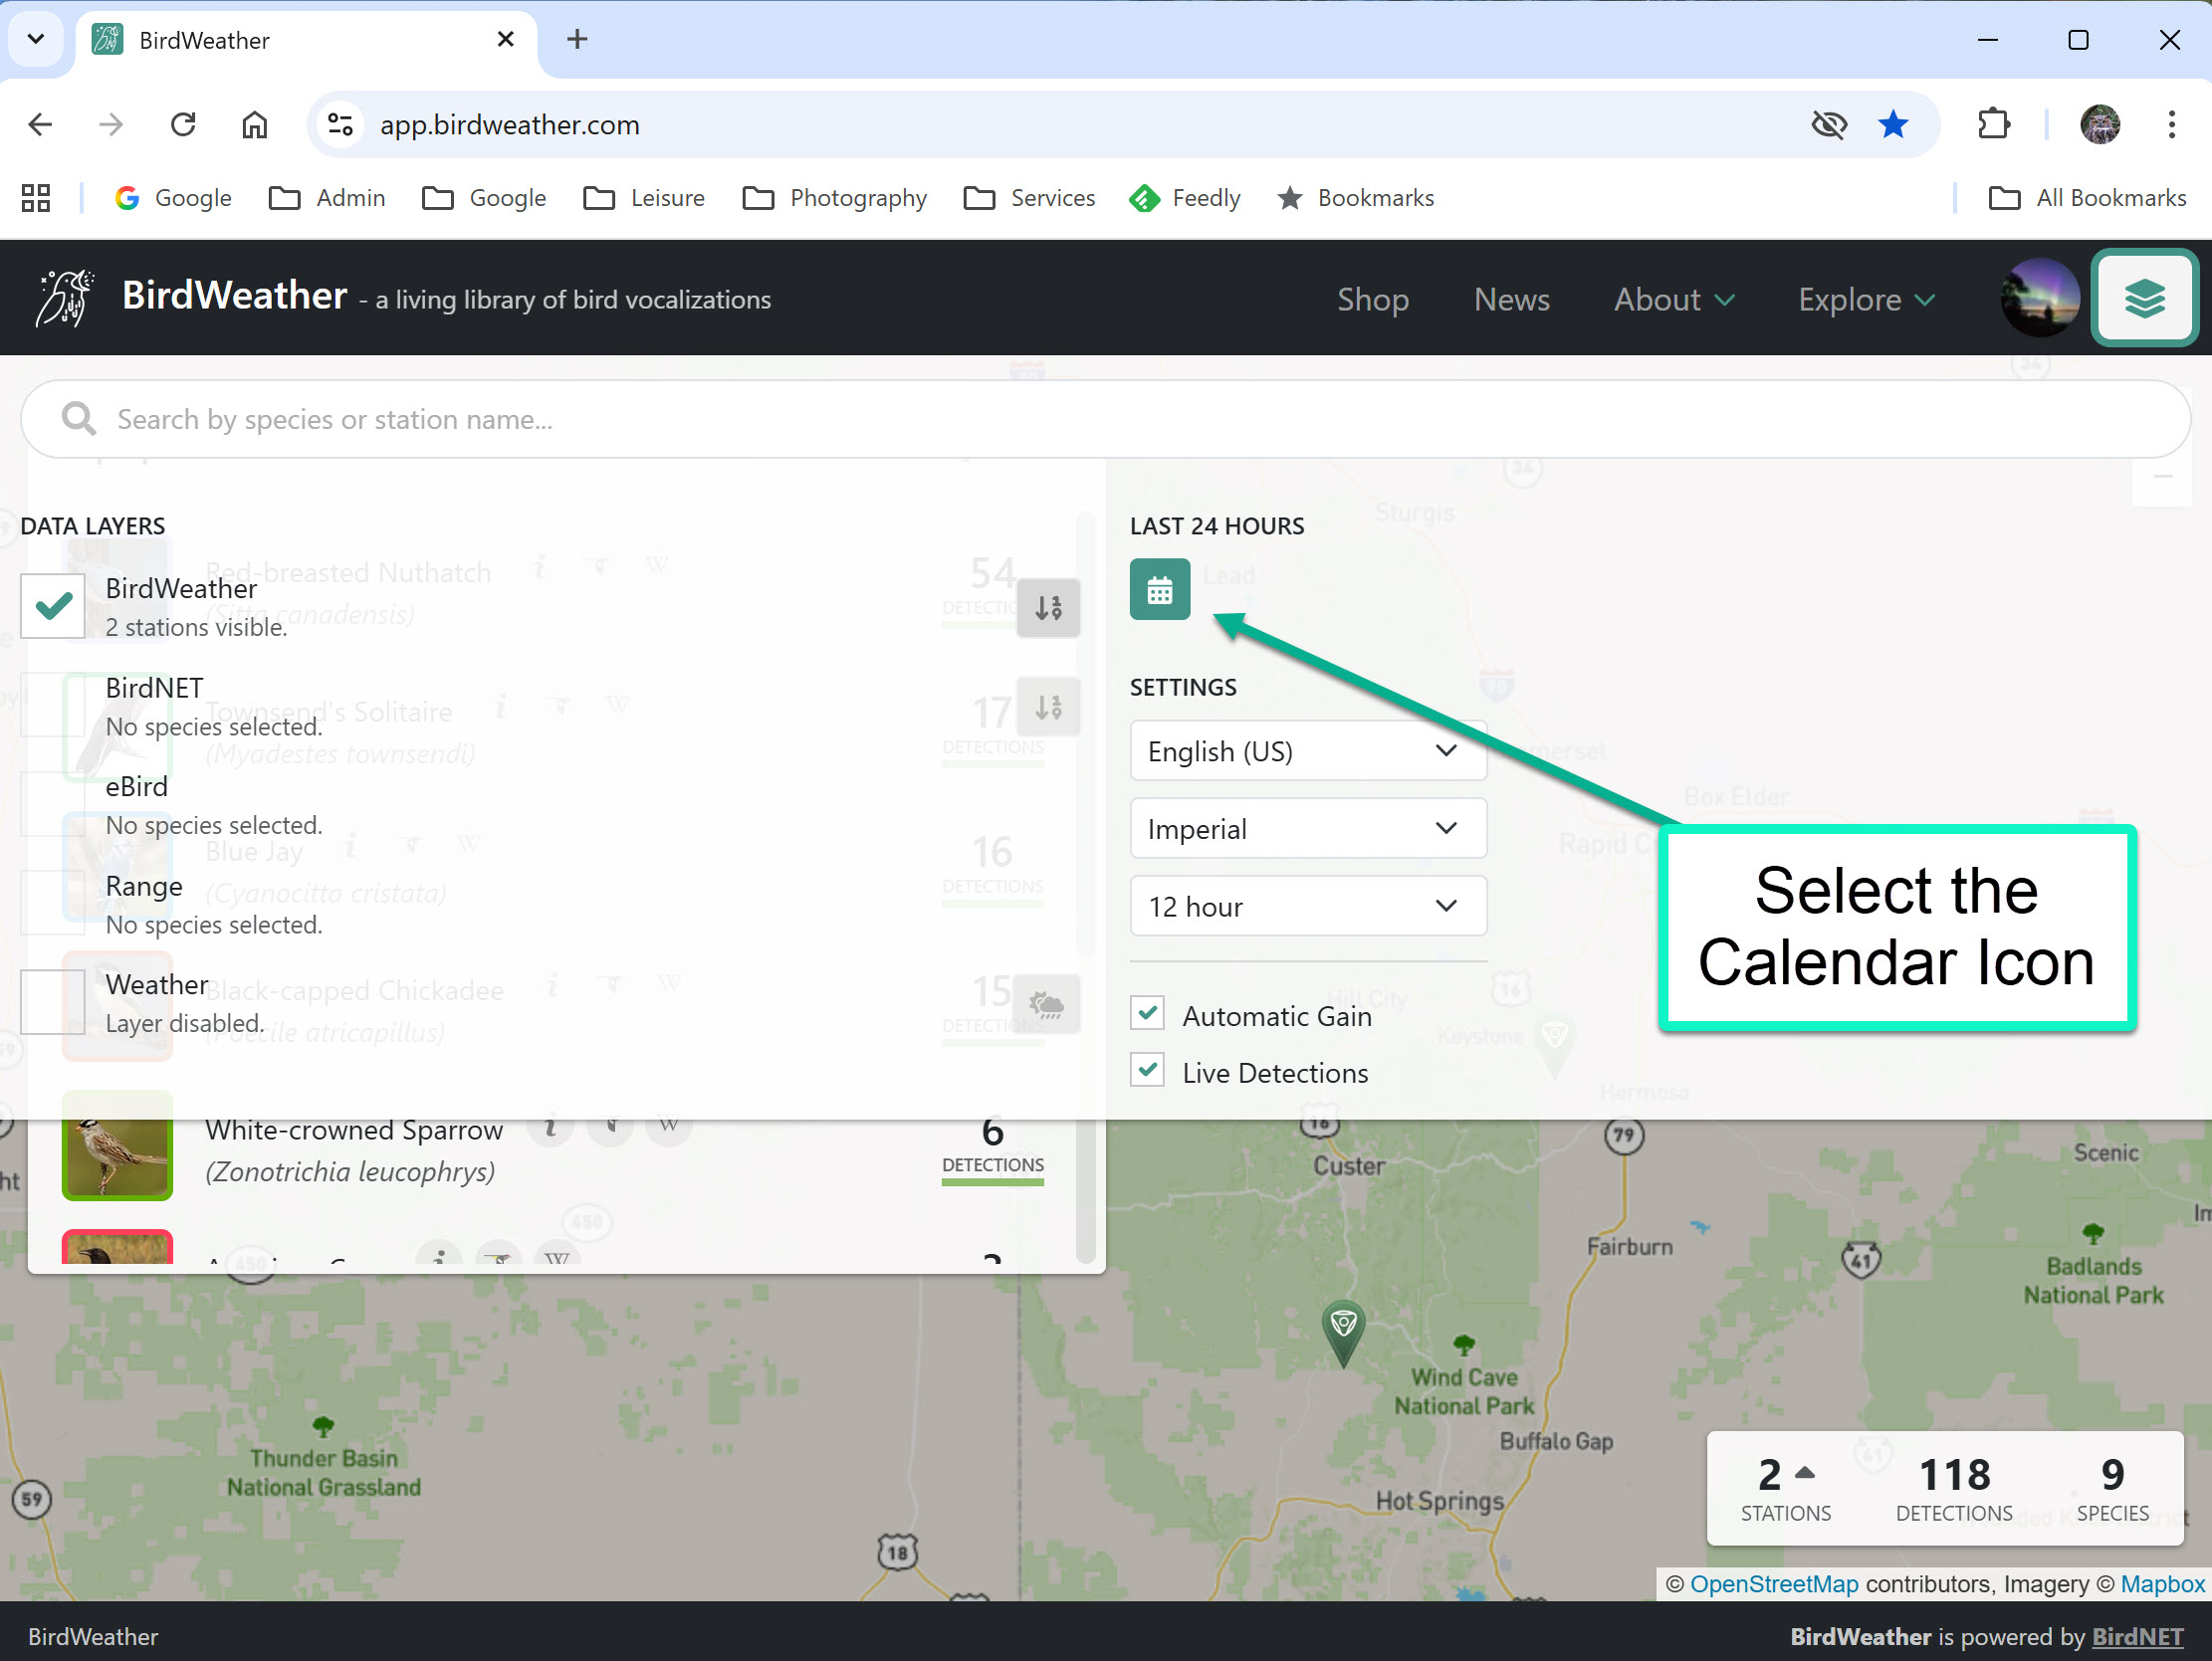Click the browser Extensions puzzle icon

tap(1993, 124)
